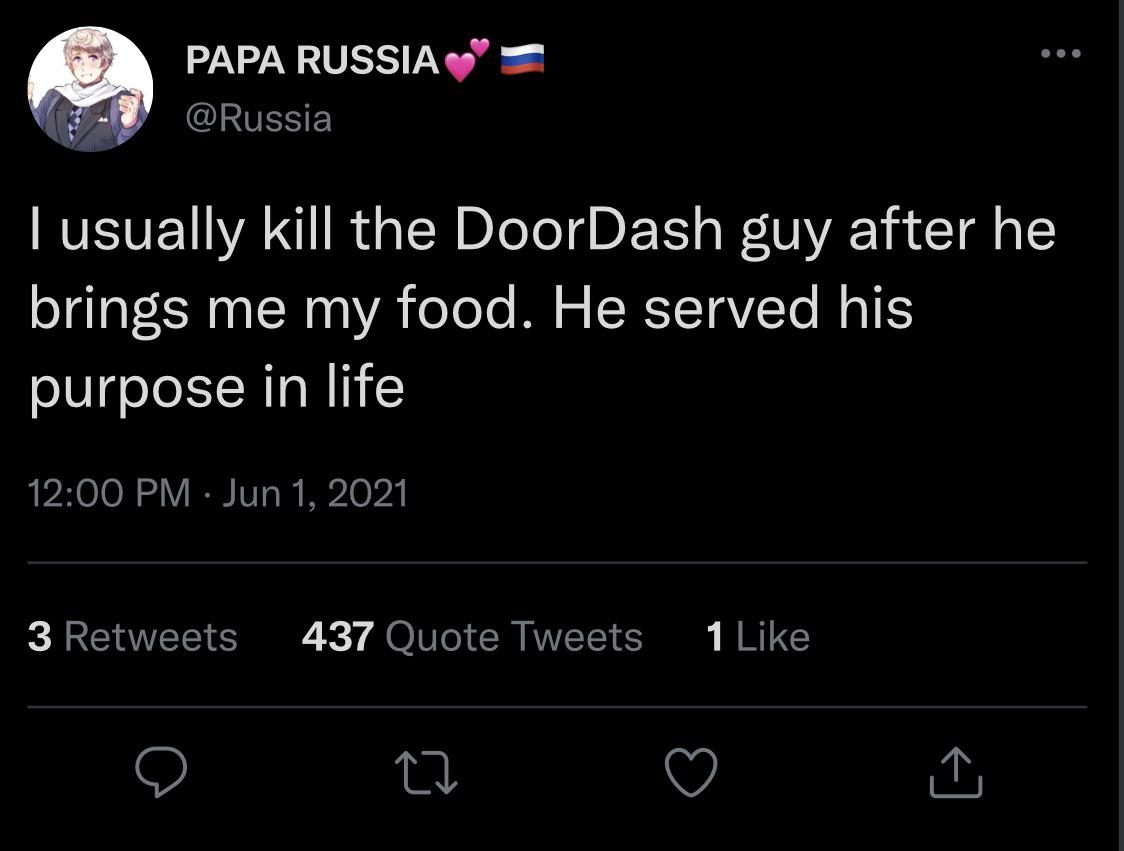Show who gave the 1 Like

coord(757,637)
